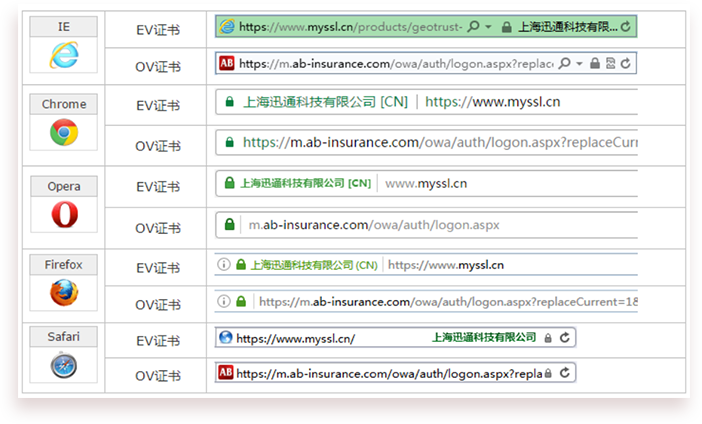This screenshot has height=424, width=702.
Task: Click padlock in IE EV address bar
Action: 506,27
